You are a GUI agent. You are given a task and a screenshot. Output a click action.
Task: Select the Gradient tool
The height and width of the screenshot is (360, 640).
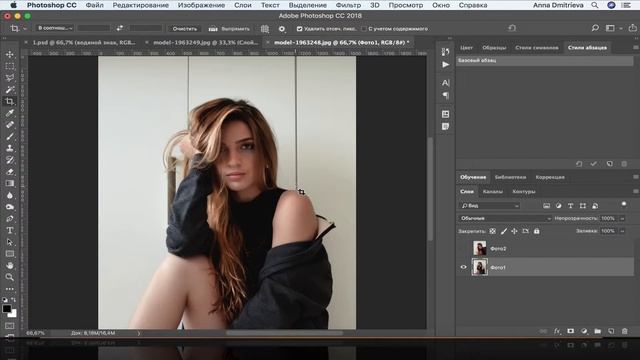pyautogui.click(x=10, y=183)
